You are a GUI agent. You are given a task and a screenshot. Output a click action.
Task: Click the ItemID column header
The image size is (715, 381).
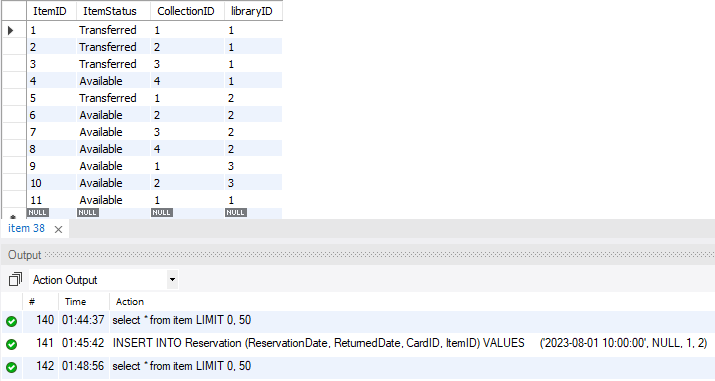(50, 11)
